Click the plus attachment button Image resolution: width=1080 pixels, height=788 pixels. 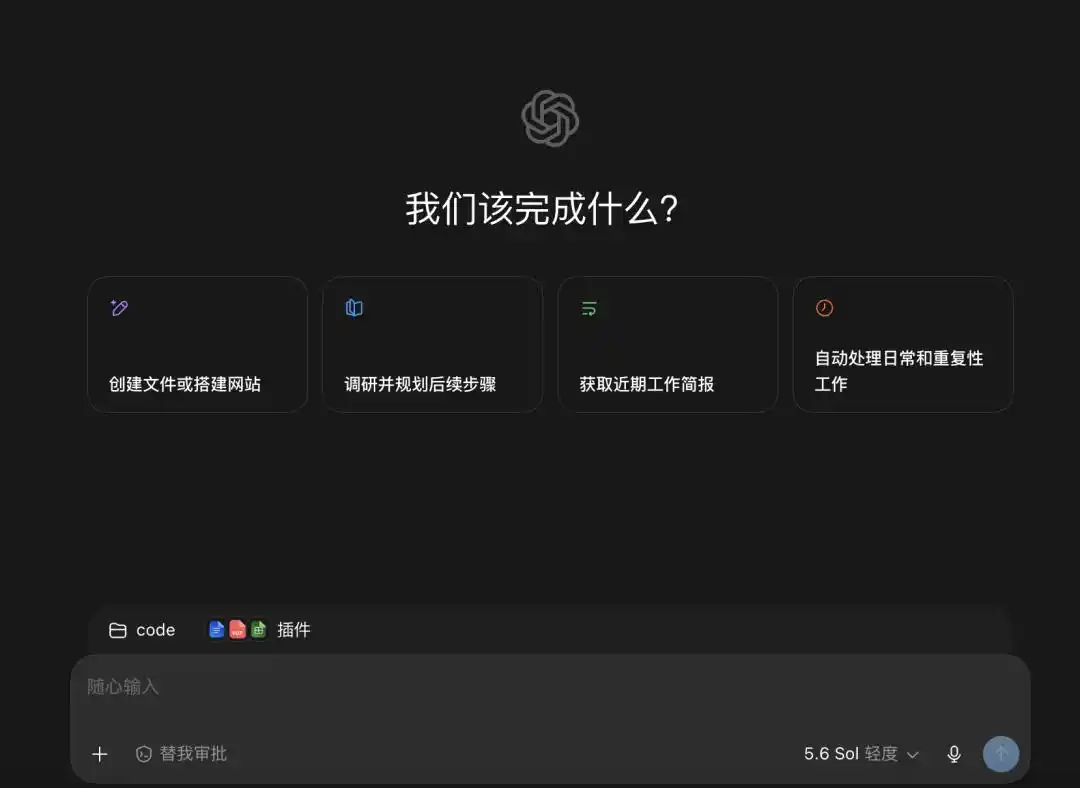coord(100,754)
